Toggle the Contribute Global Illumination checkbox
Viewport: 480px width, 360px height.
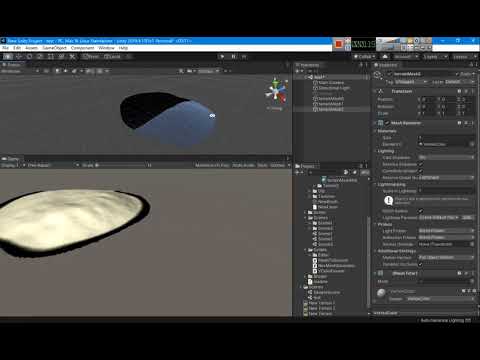pos(421,171)
